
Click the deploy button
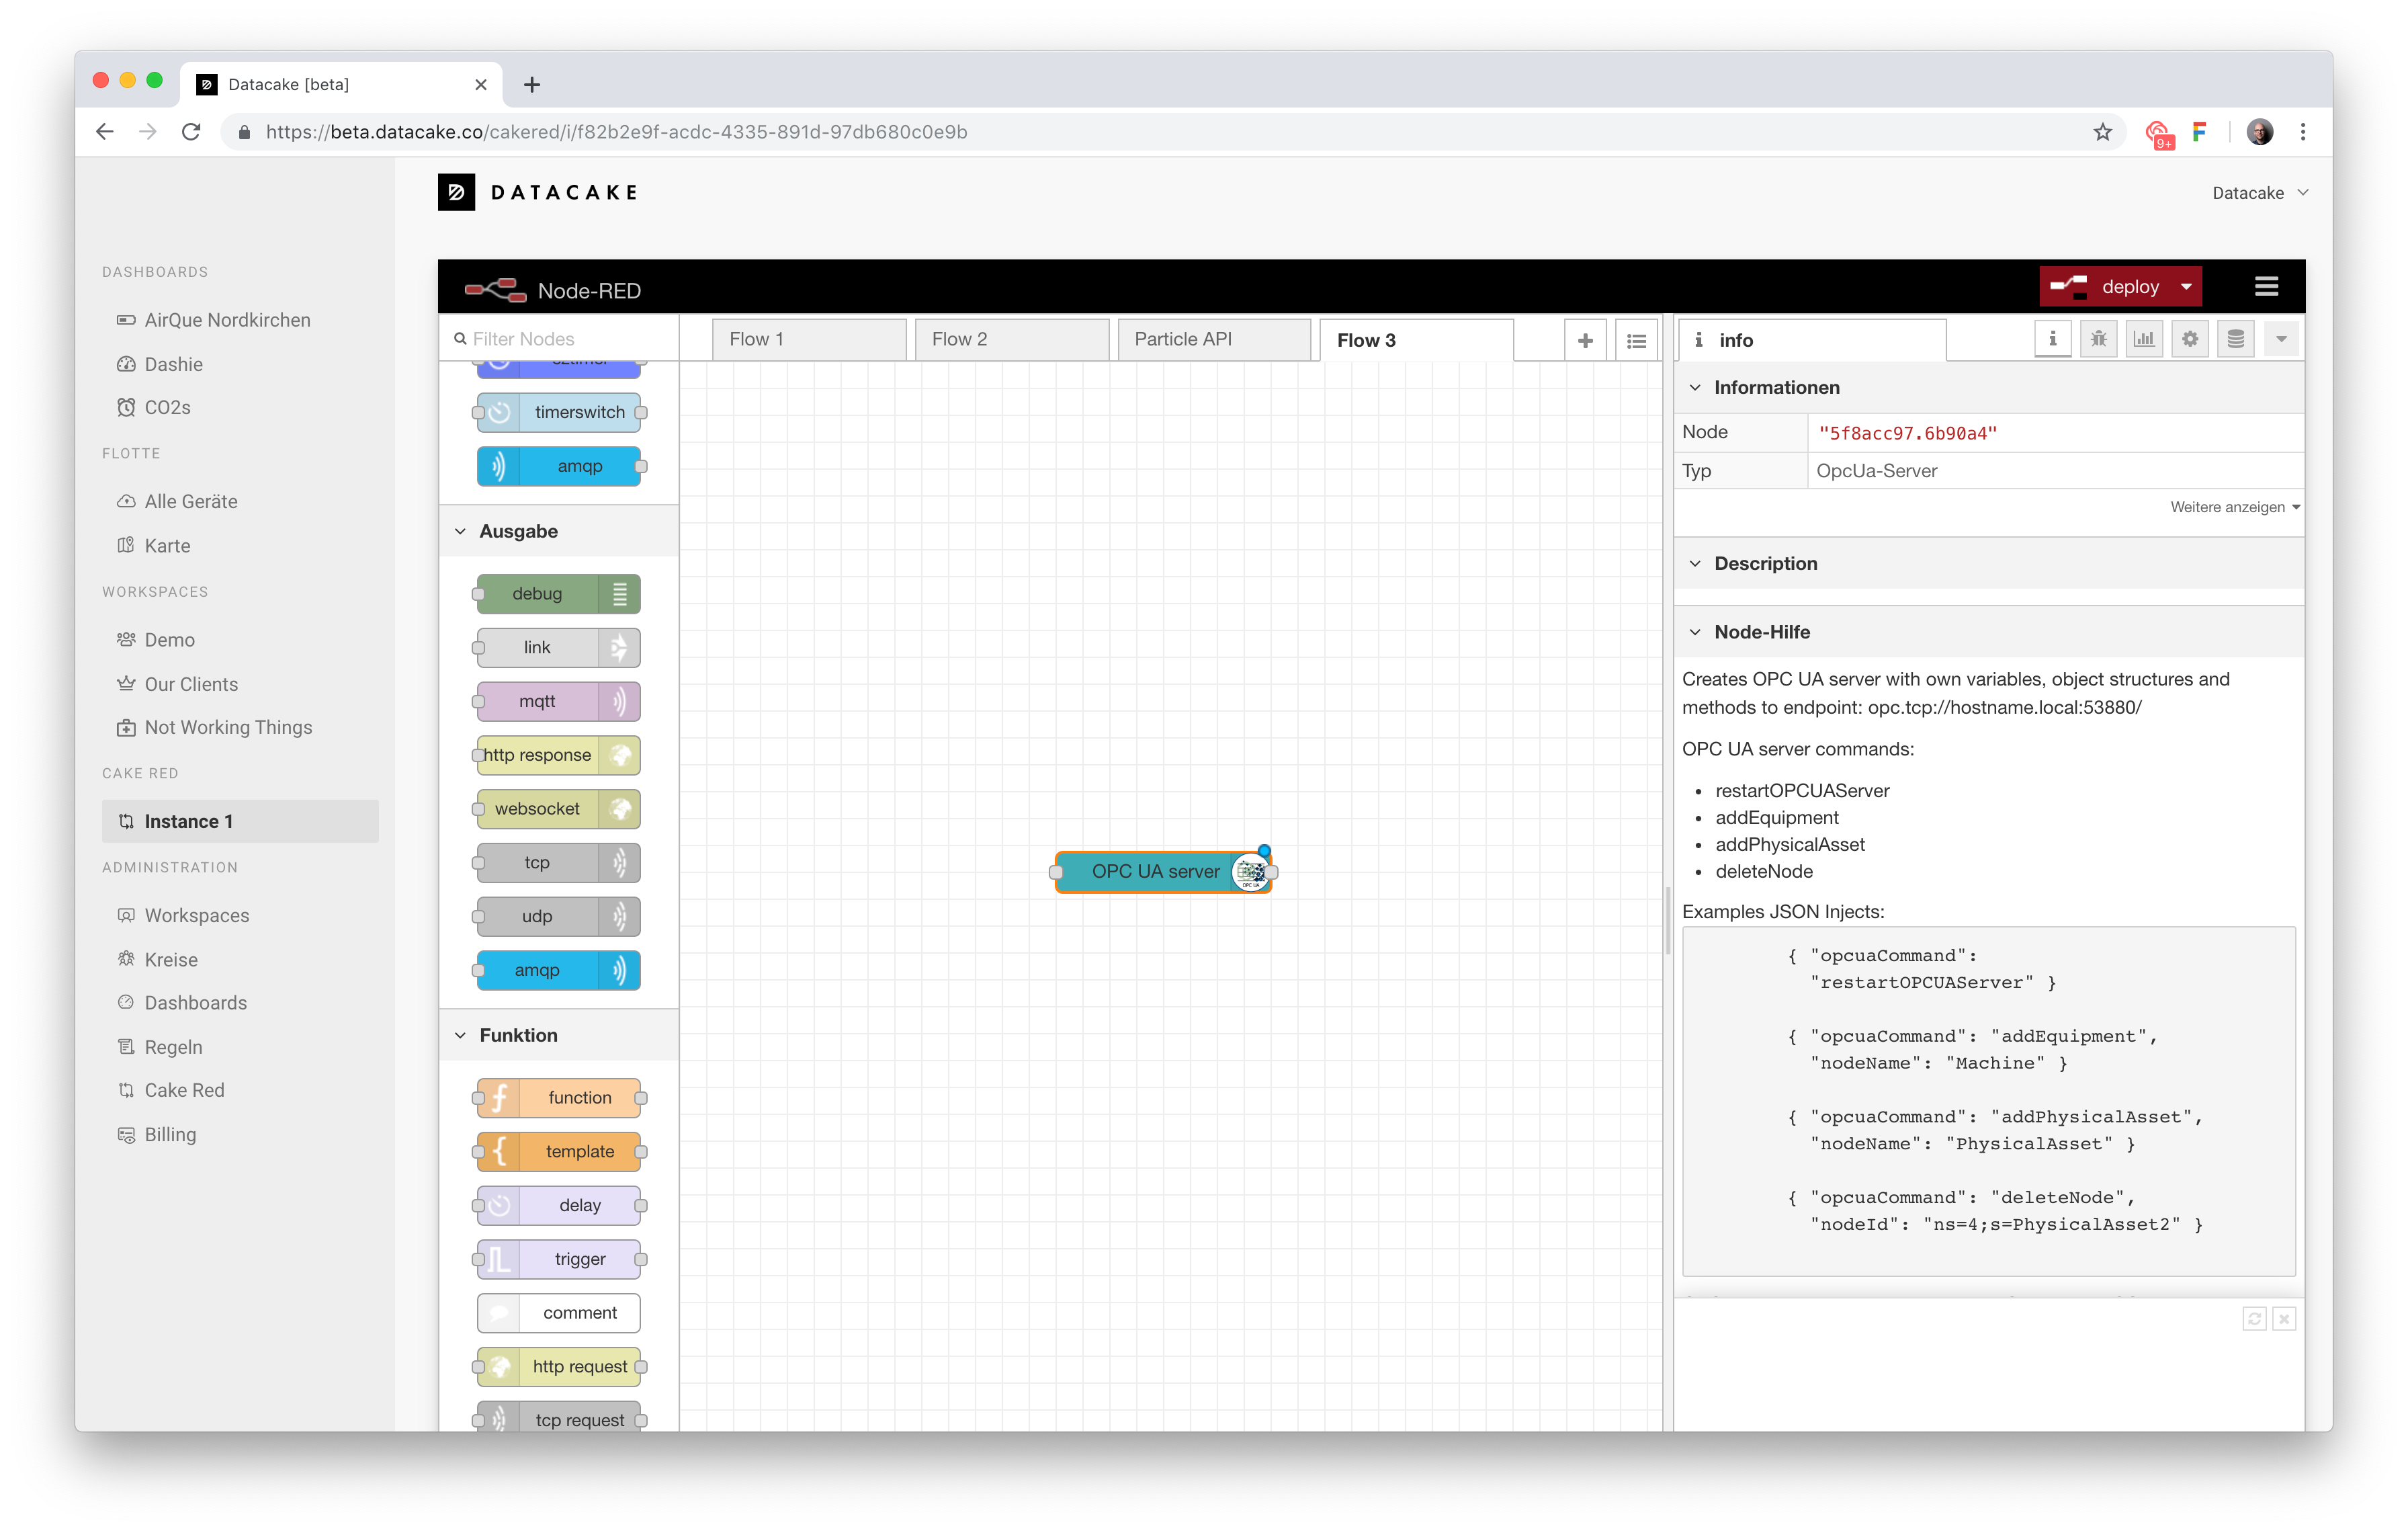click(2120, 286)
